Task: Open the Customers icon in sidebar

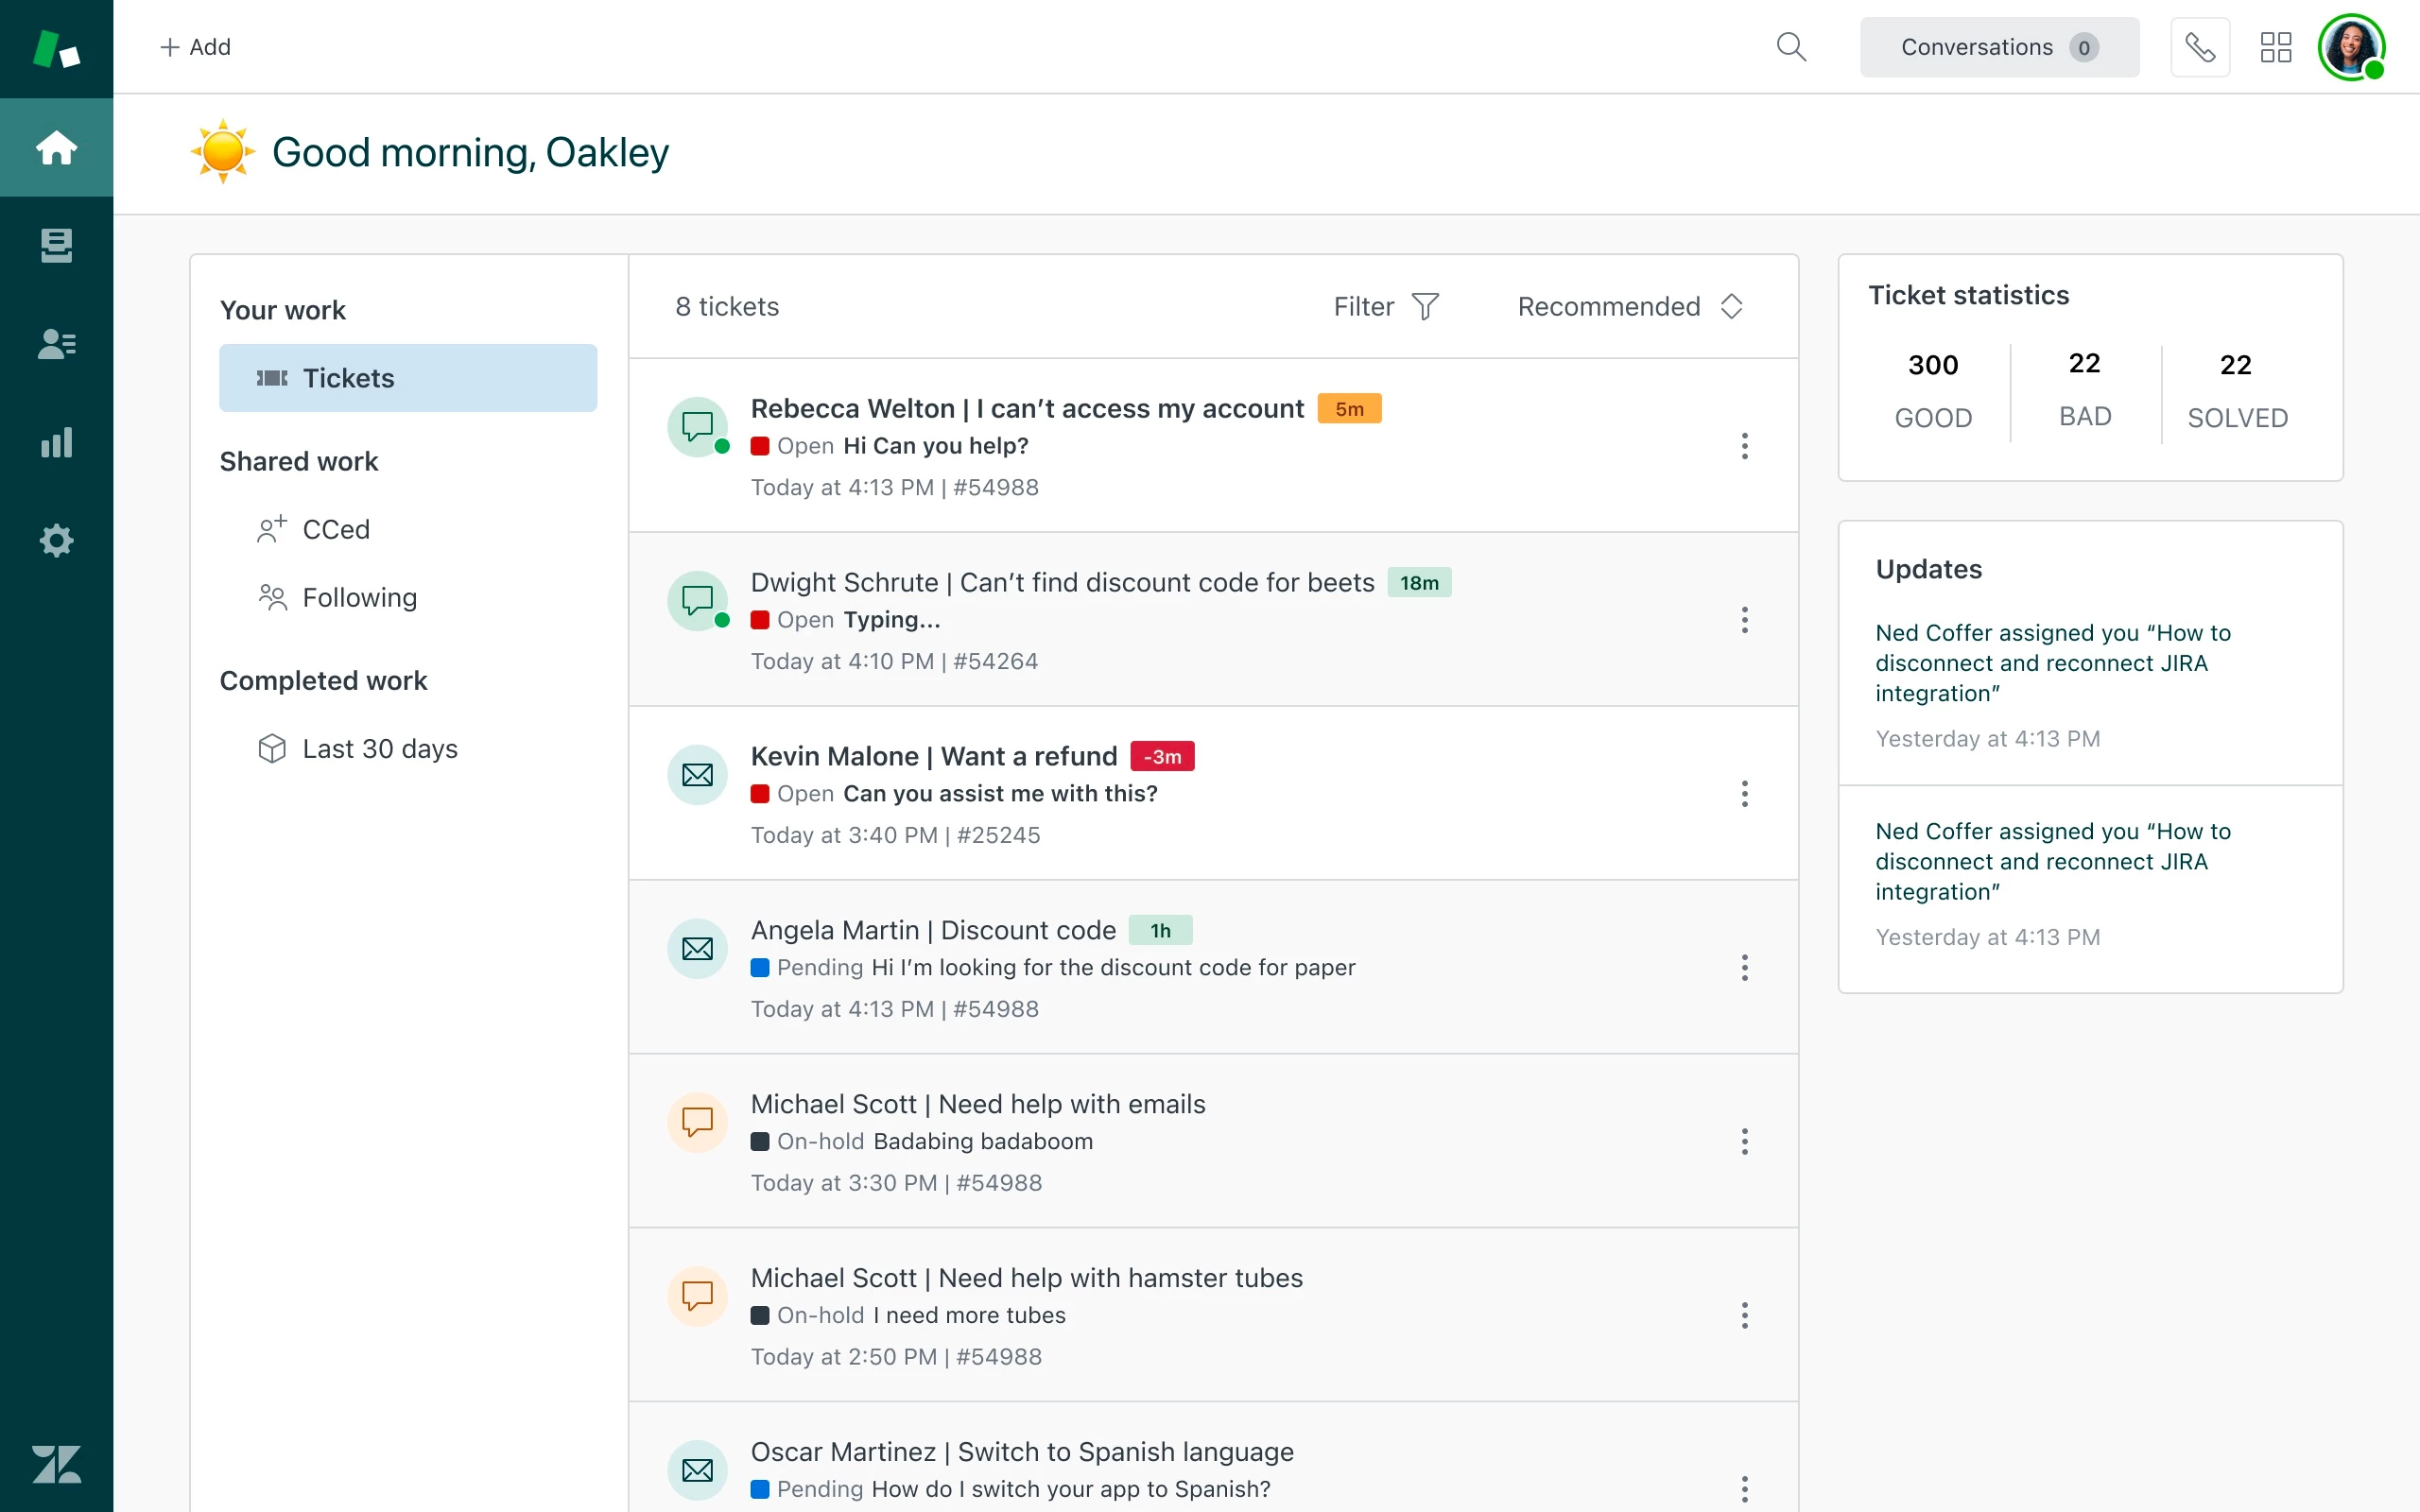Action: point(56,344)
